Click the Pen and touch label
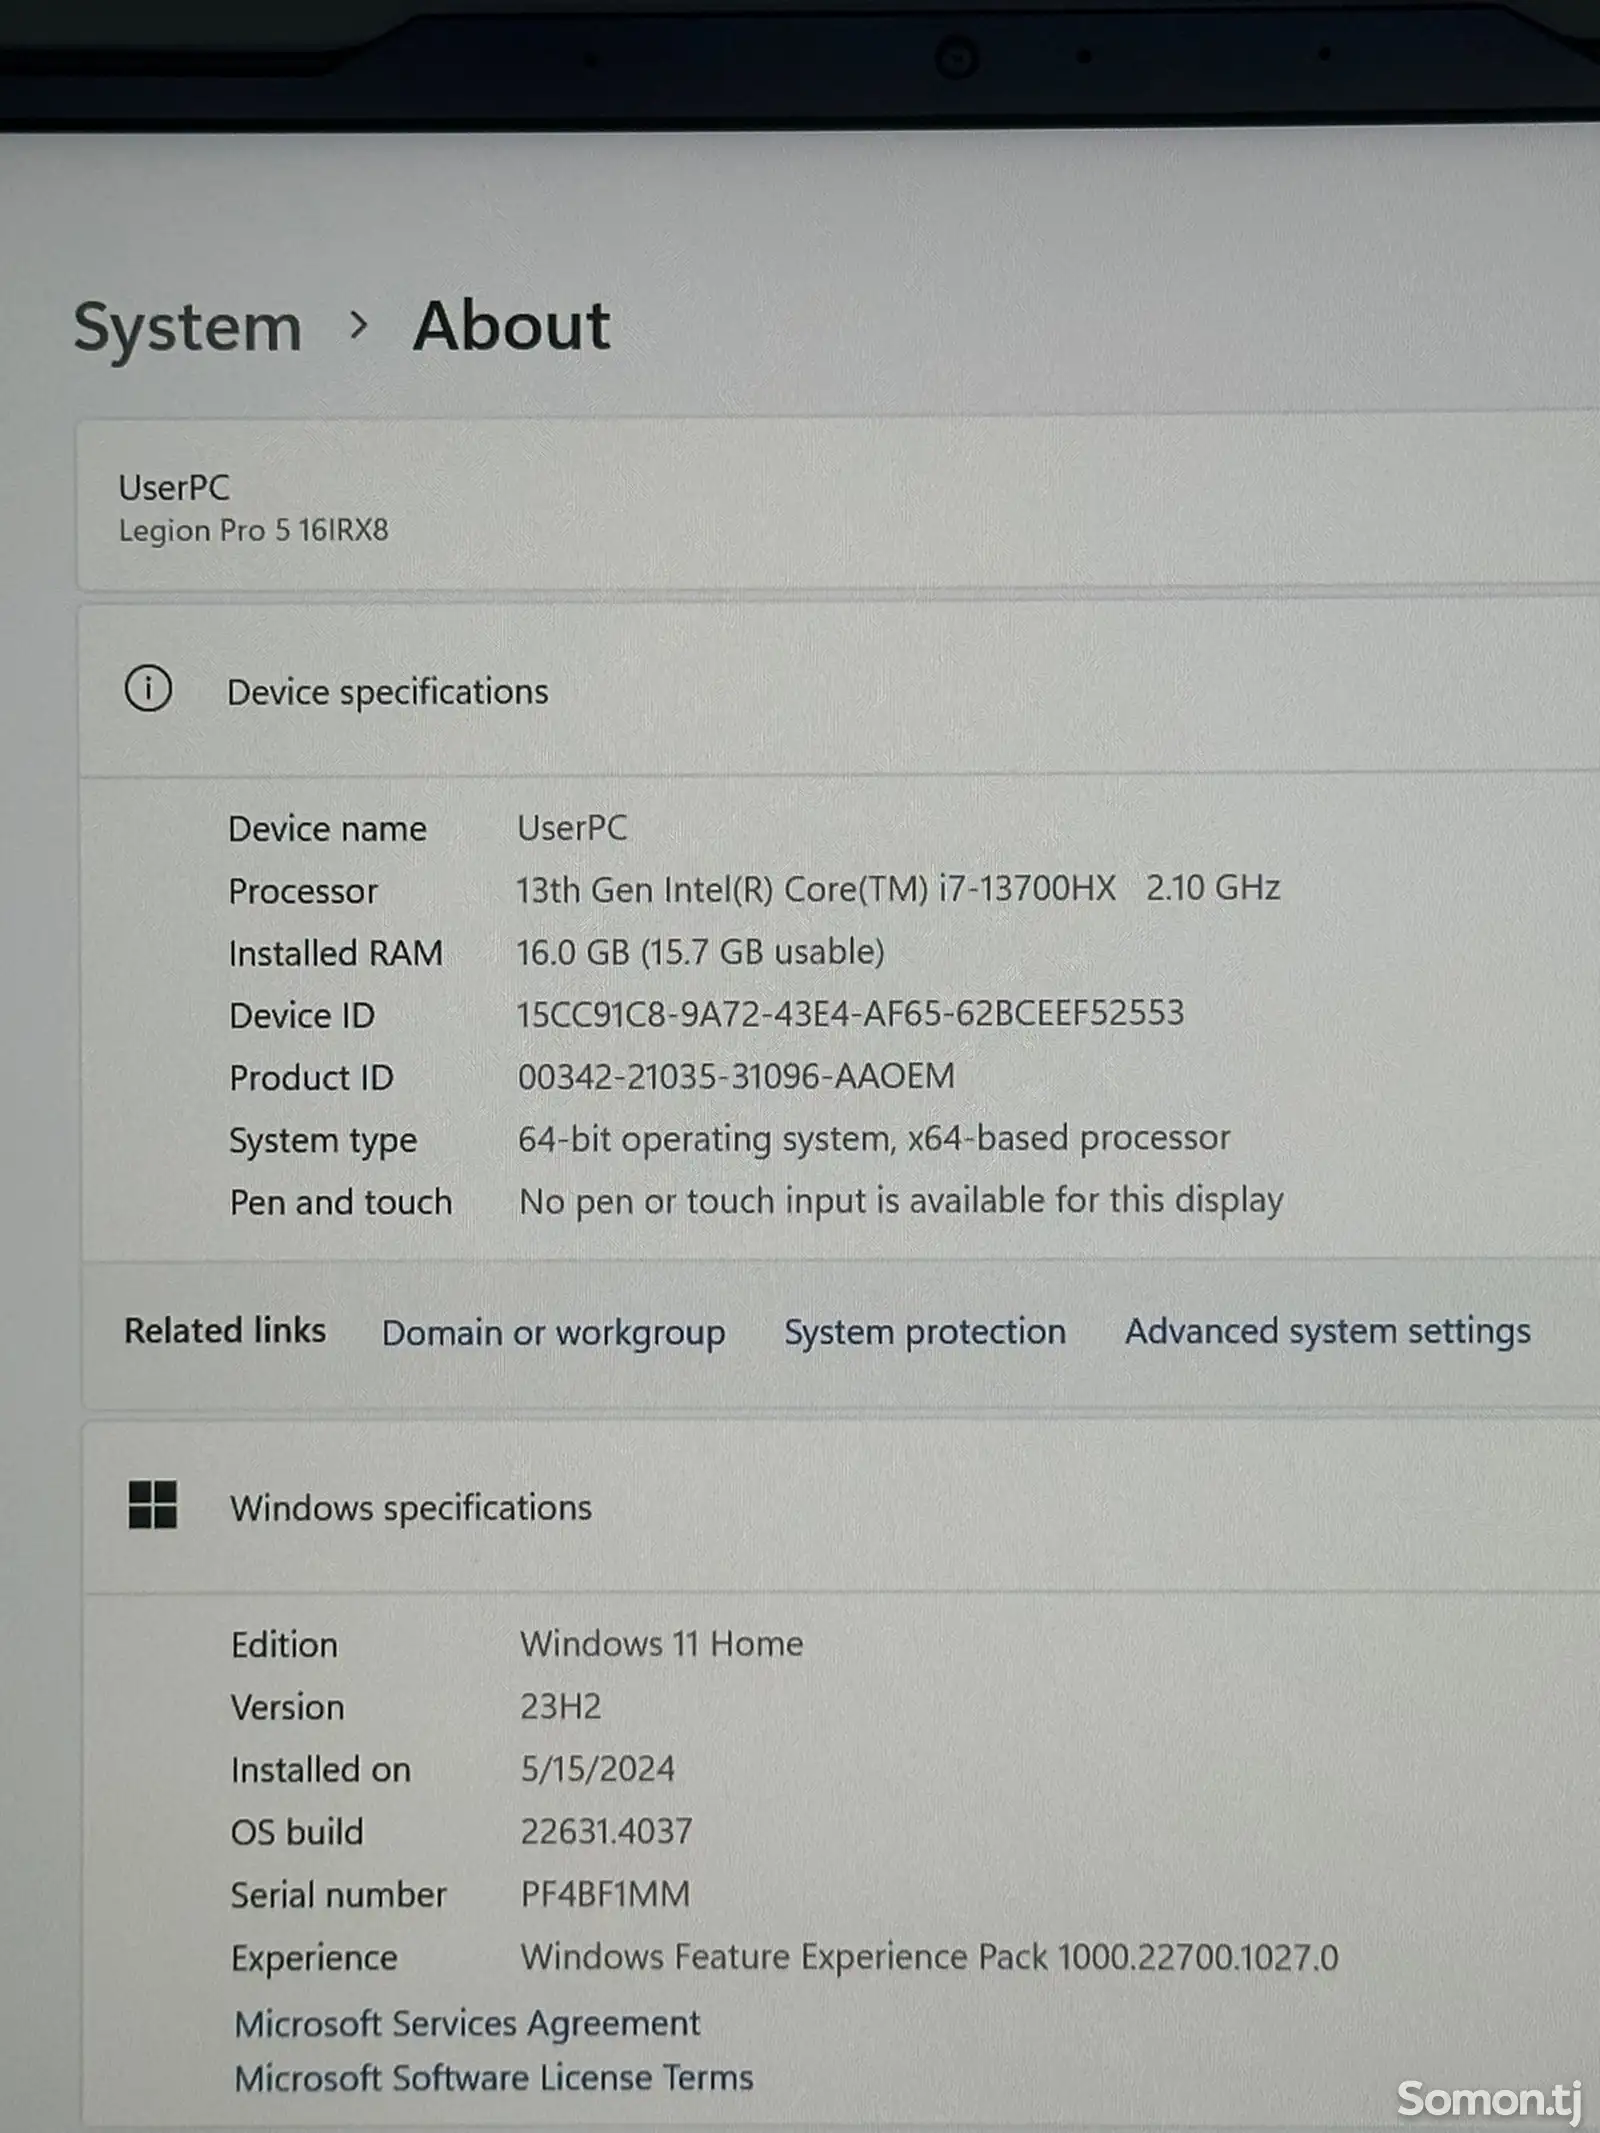The image size is (1600, 2133). pyautogui.click(x=341, y=1203)
